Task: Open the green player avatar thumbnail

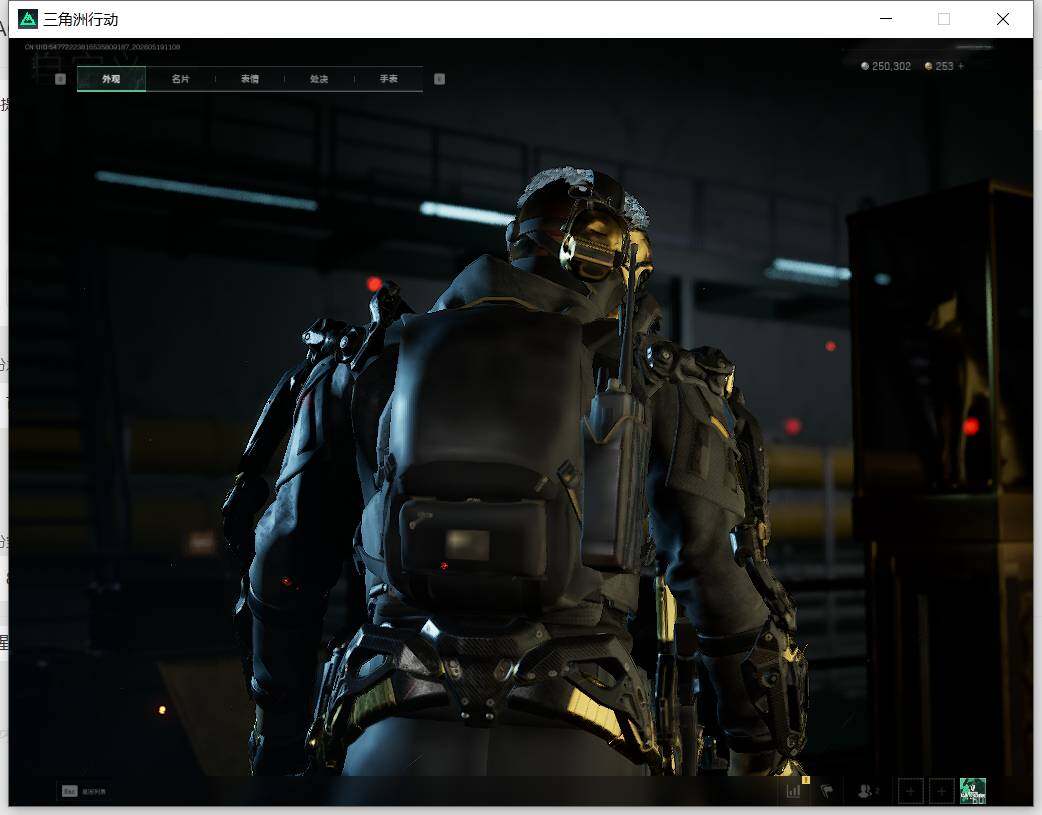Action: pos(973,791)
